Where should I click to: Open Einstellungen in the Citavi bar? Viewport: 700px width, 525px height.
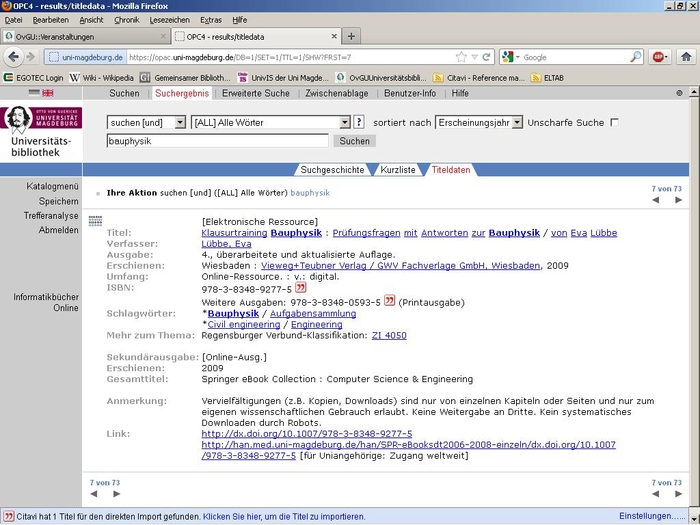point(652,516)
